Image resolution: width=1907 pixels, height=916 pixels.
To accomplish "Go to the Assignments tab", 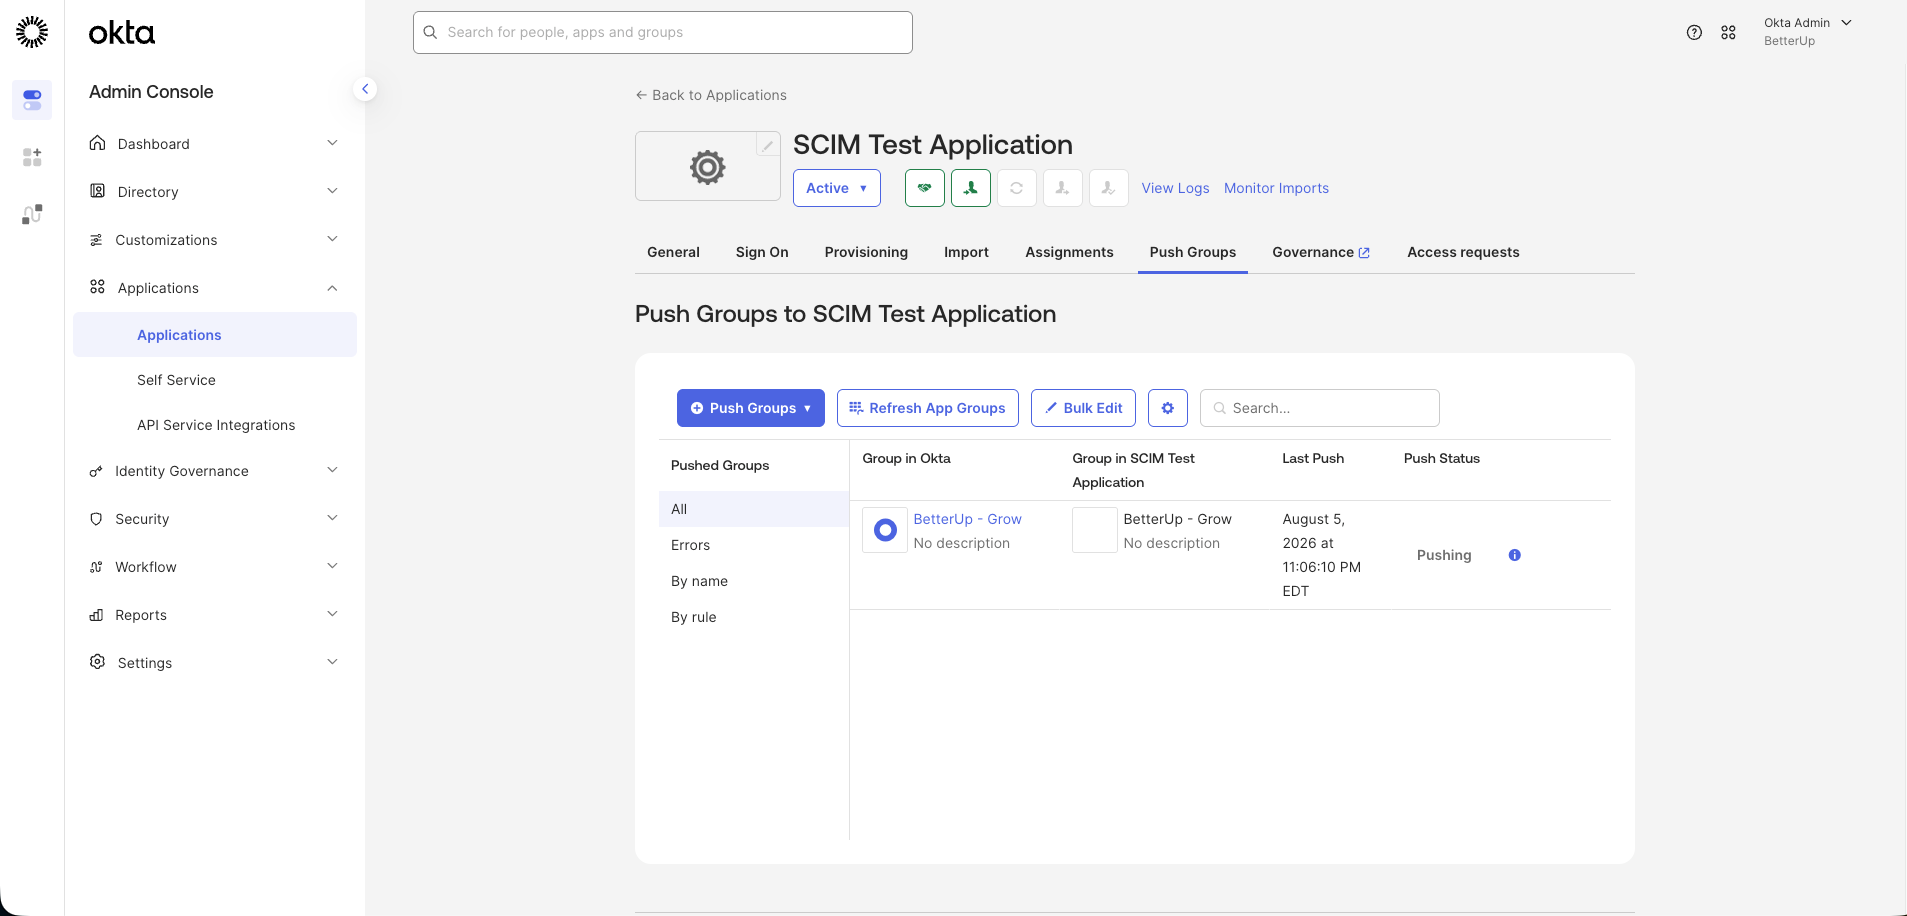I will click(1069, 252).
